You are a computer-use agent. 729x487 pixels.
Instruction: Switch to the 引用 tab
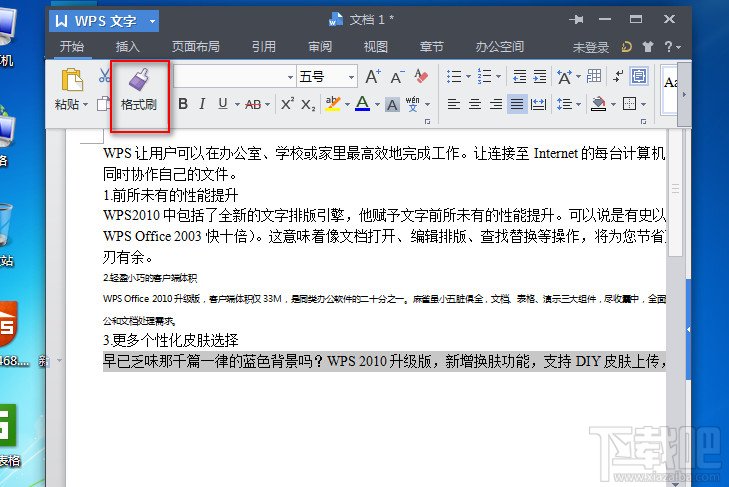[x=264, y=47]
